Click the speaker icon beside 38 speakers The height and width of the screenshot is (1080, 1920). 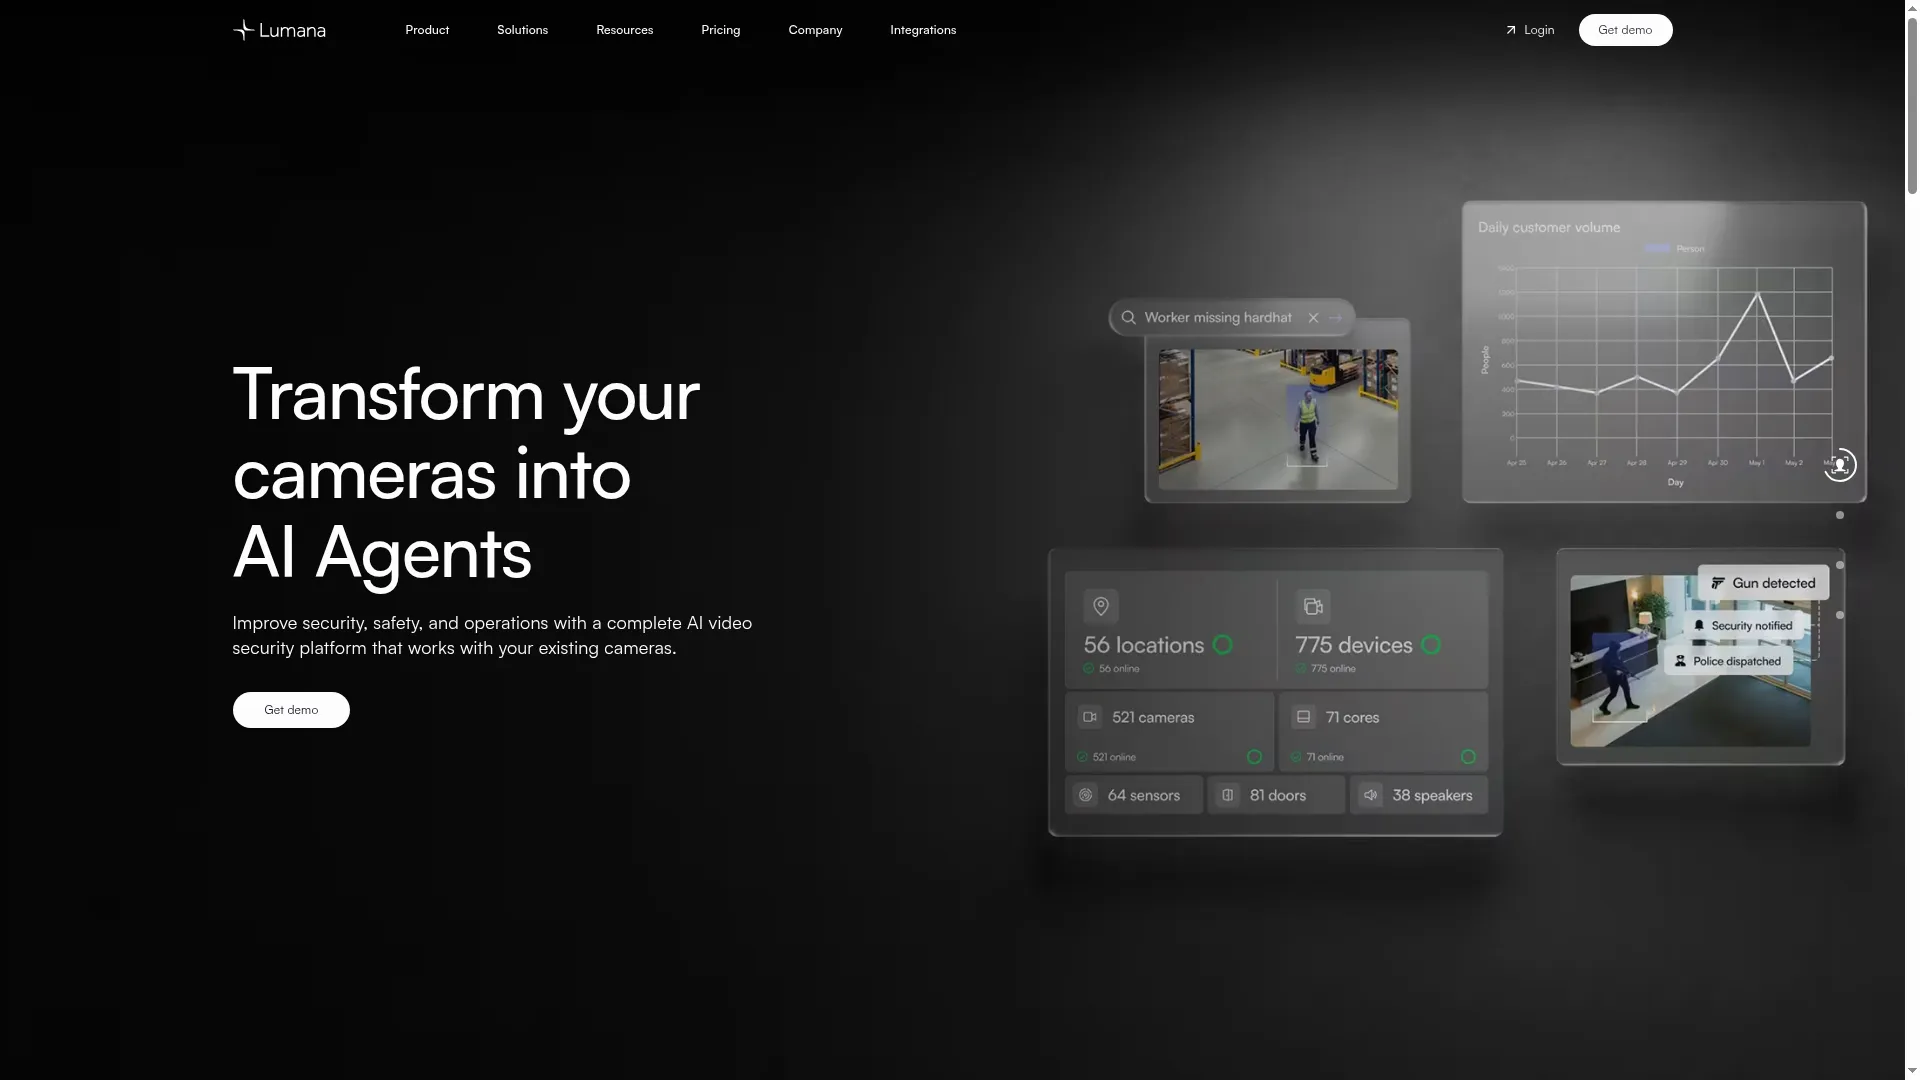[1371, 795]
